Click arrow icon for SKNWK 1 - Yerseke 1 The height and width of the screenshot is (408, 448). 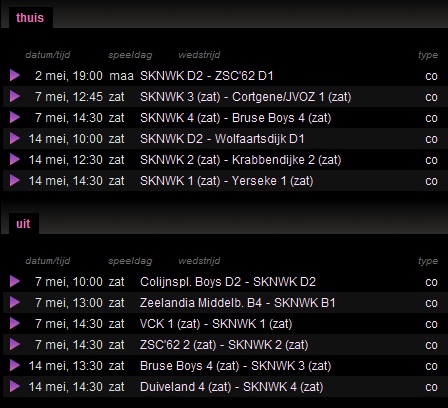click(15, 180)
